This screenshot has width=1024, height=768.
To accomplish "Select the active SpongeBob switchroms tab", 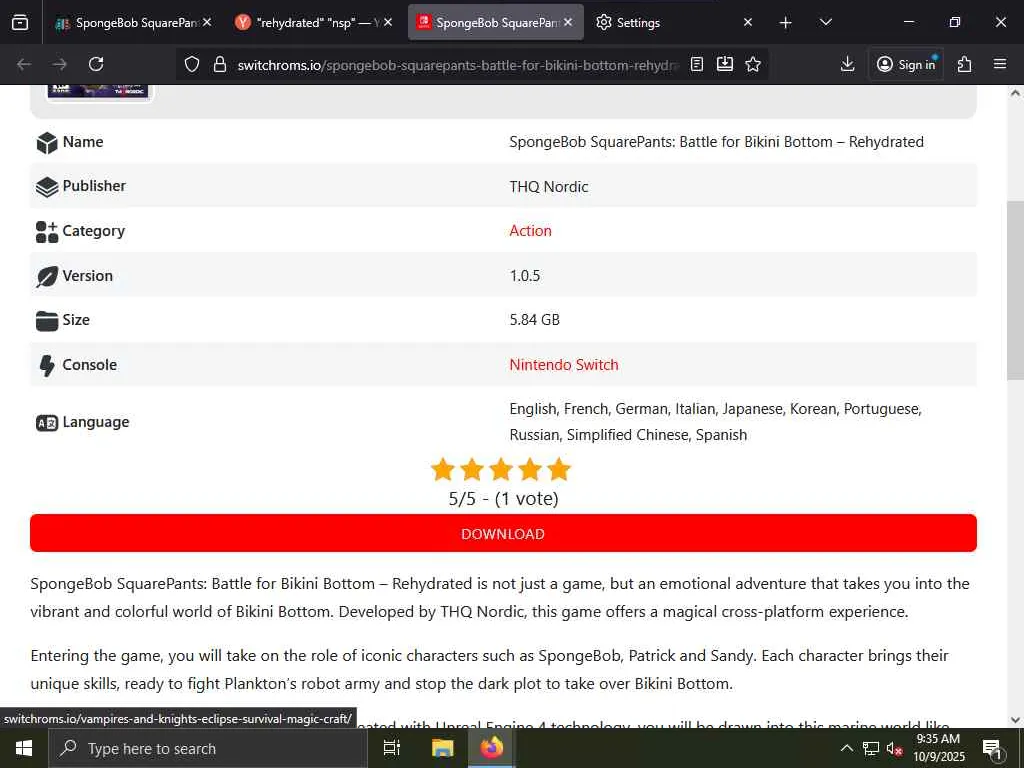I will coord(496,22).
